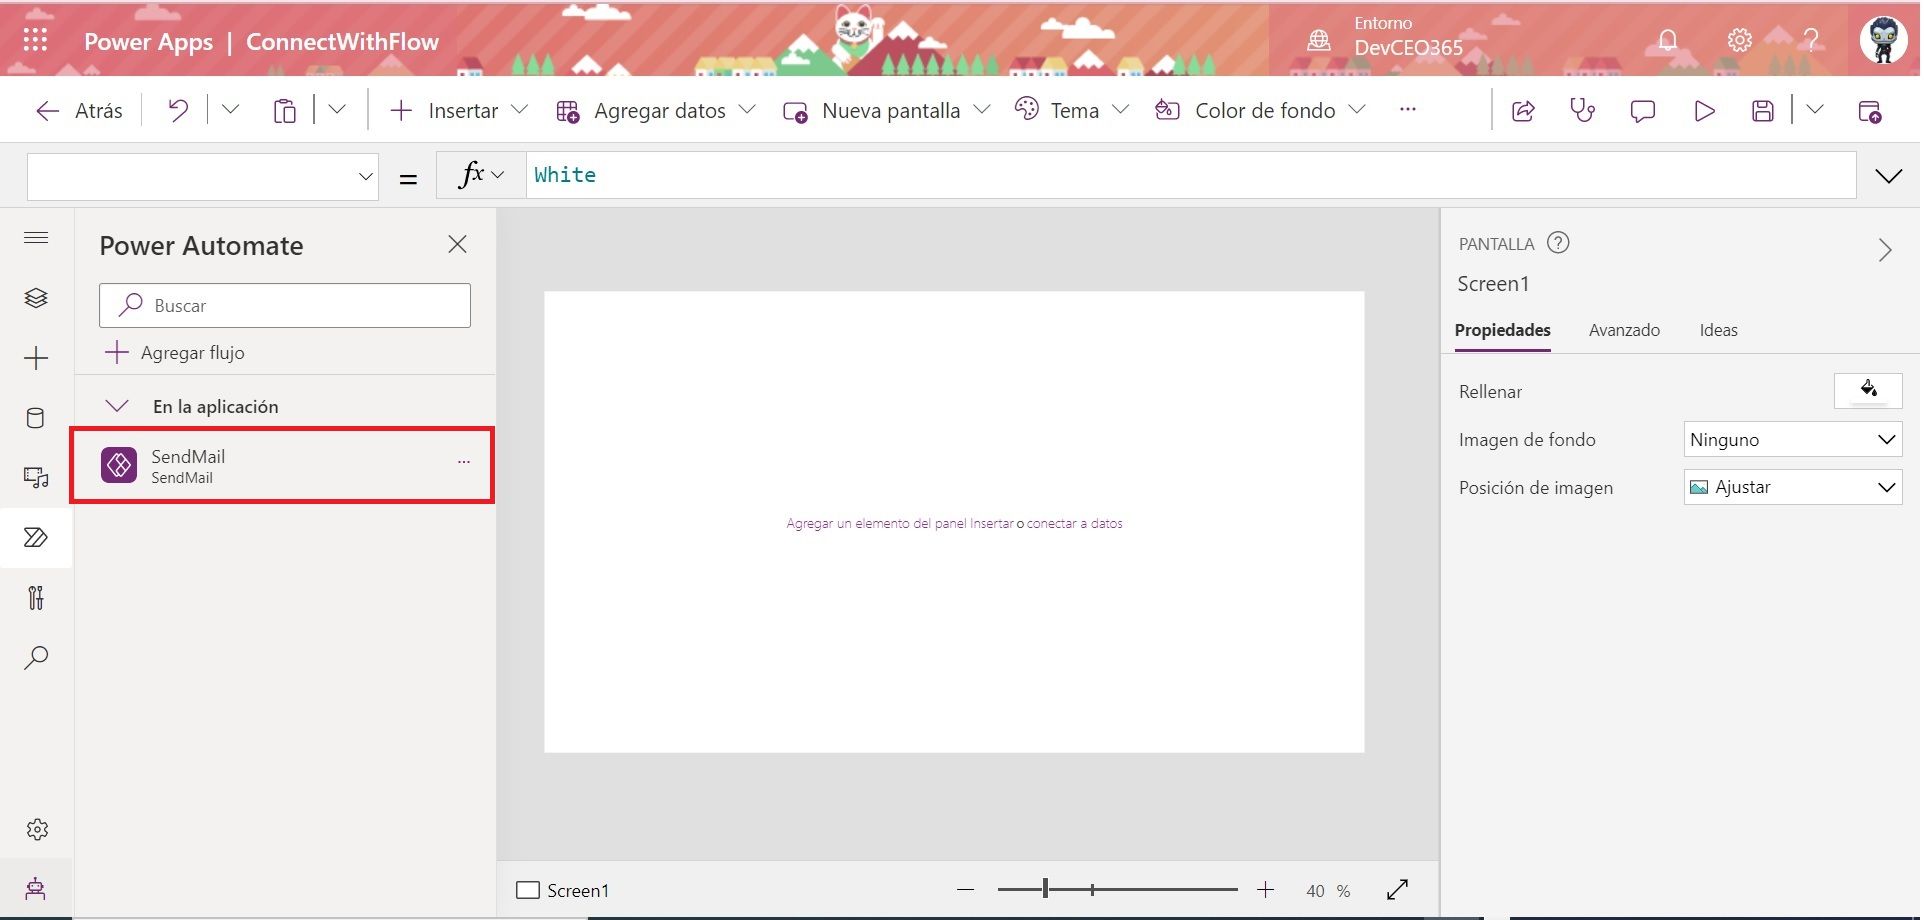Viewport: 1924px width, 920px height.
Task: Select Screen1 in the bottom bar
Action: point(562,890)
